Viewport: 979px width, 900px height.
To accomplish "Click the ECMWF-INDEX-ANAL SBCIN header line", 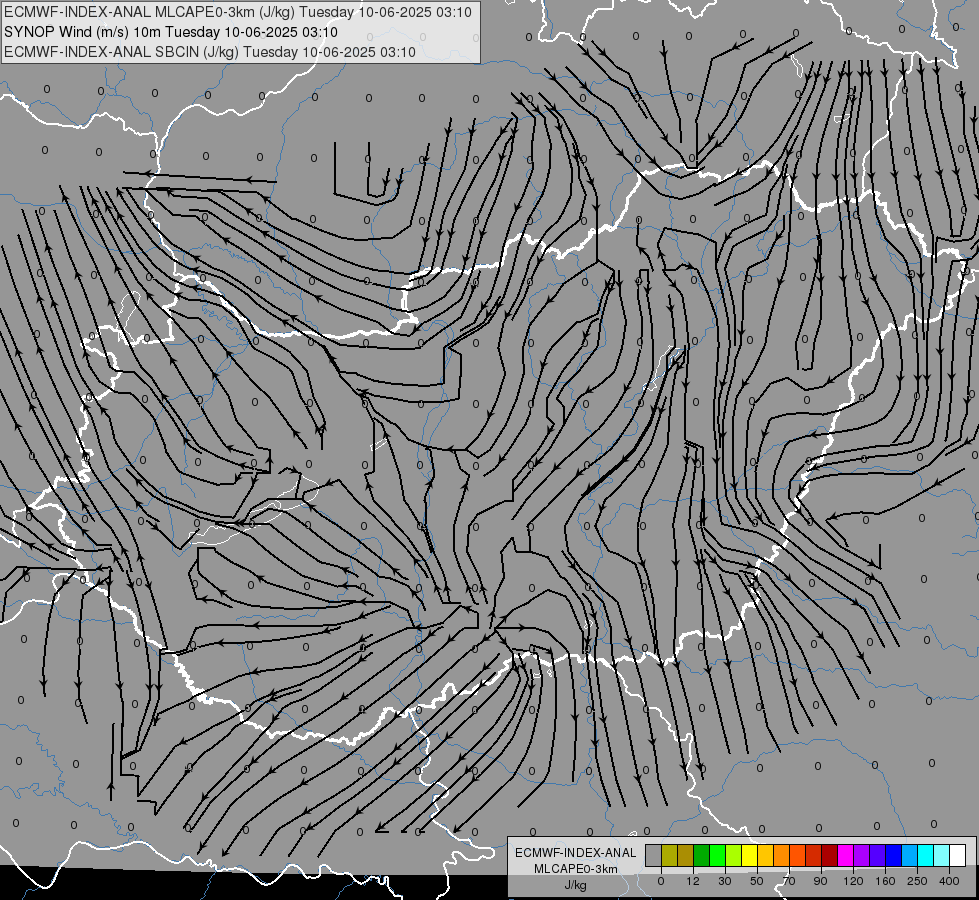I will coord(210,52).
